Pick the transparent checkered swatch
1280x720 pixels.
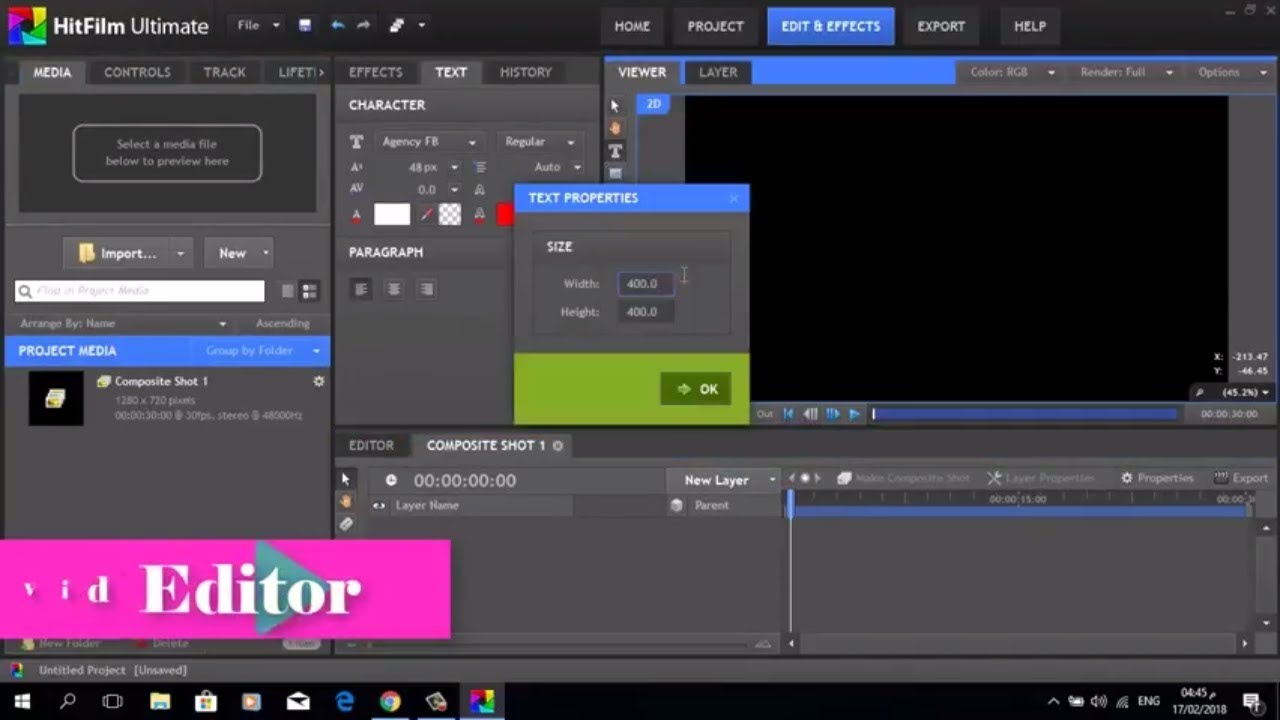(x=450, y=214)
